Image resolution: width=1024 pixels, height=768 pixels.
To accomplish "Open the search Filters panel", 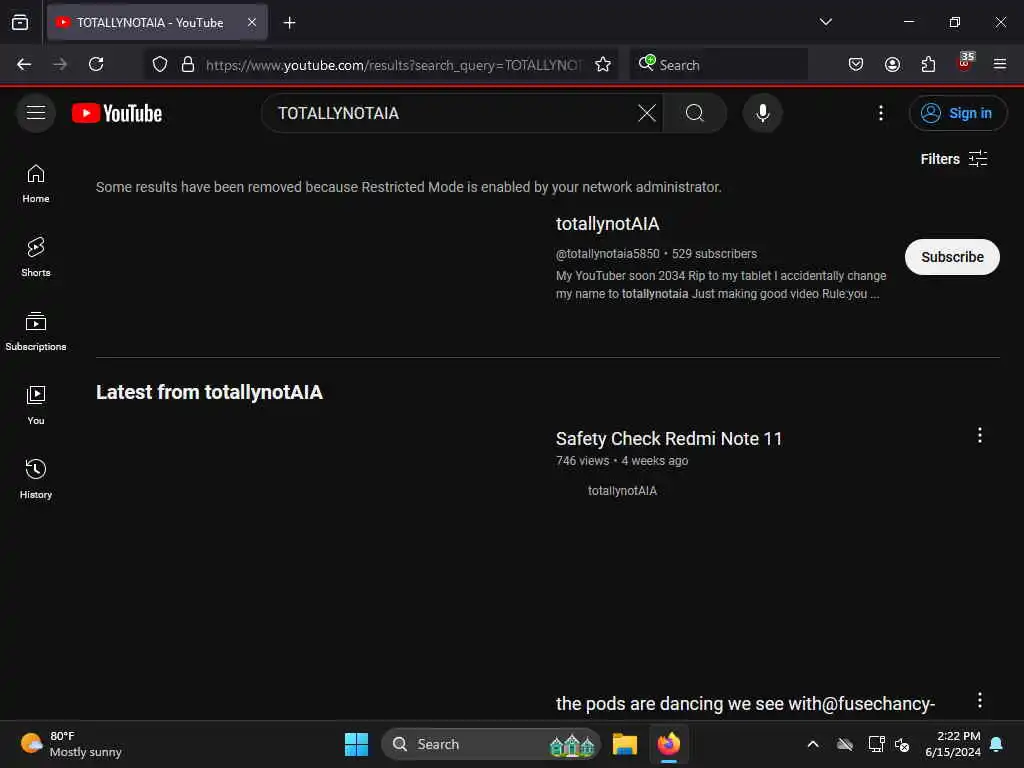I will pos(953,159).
